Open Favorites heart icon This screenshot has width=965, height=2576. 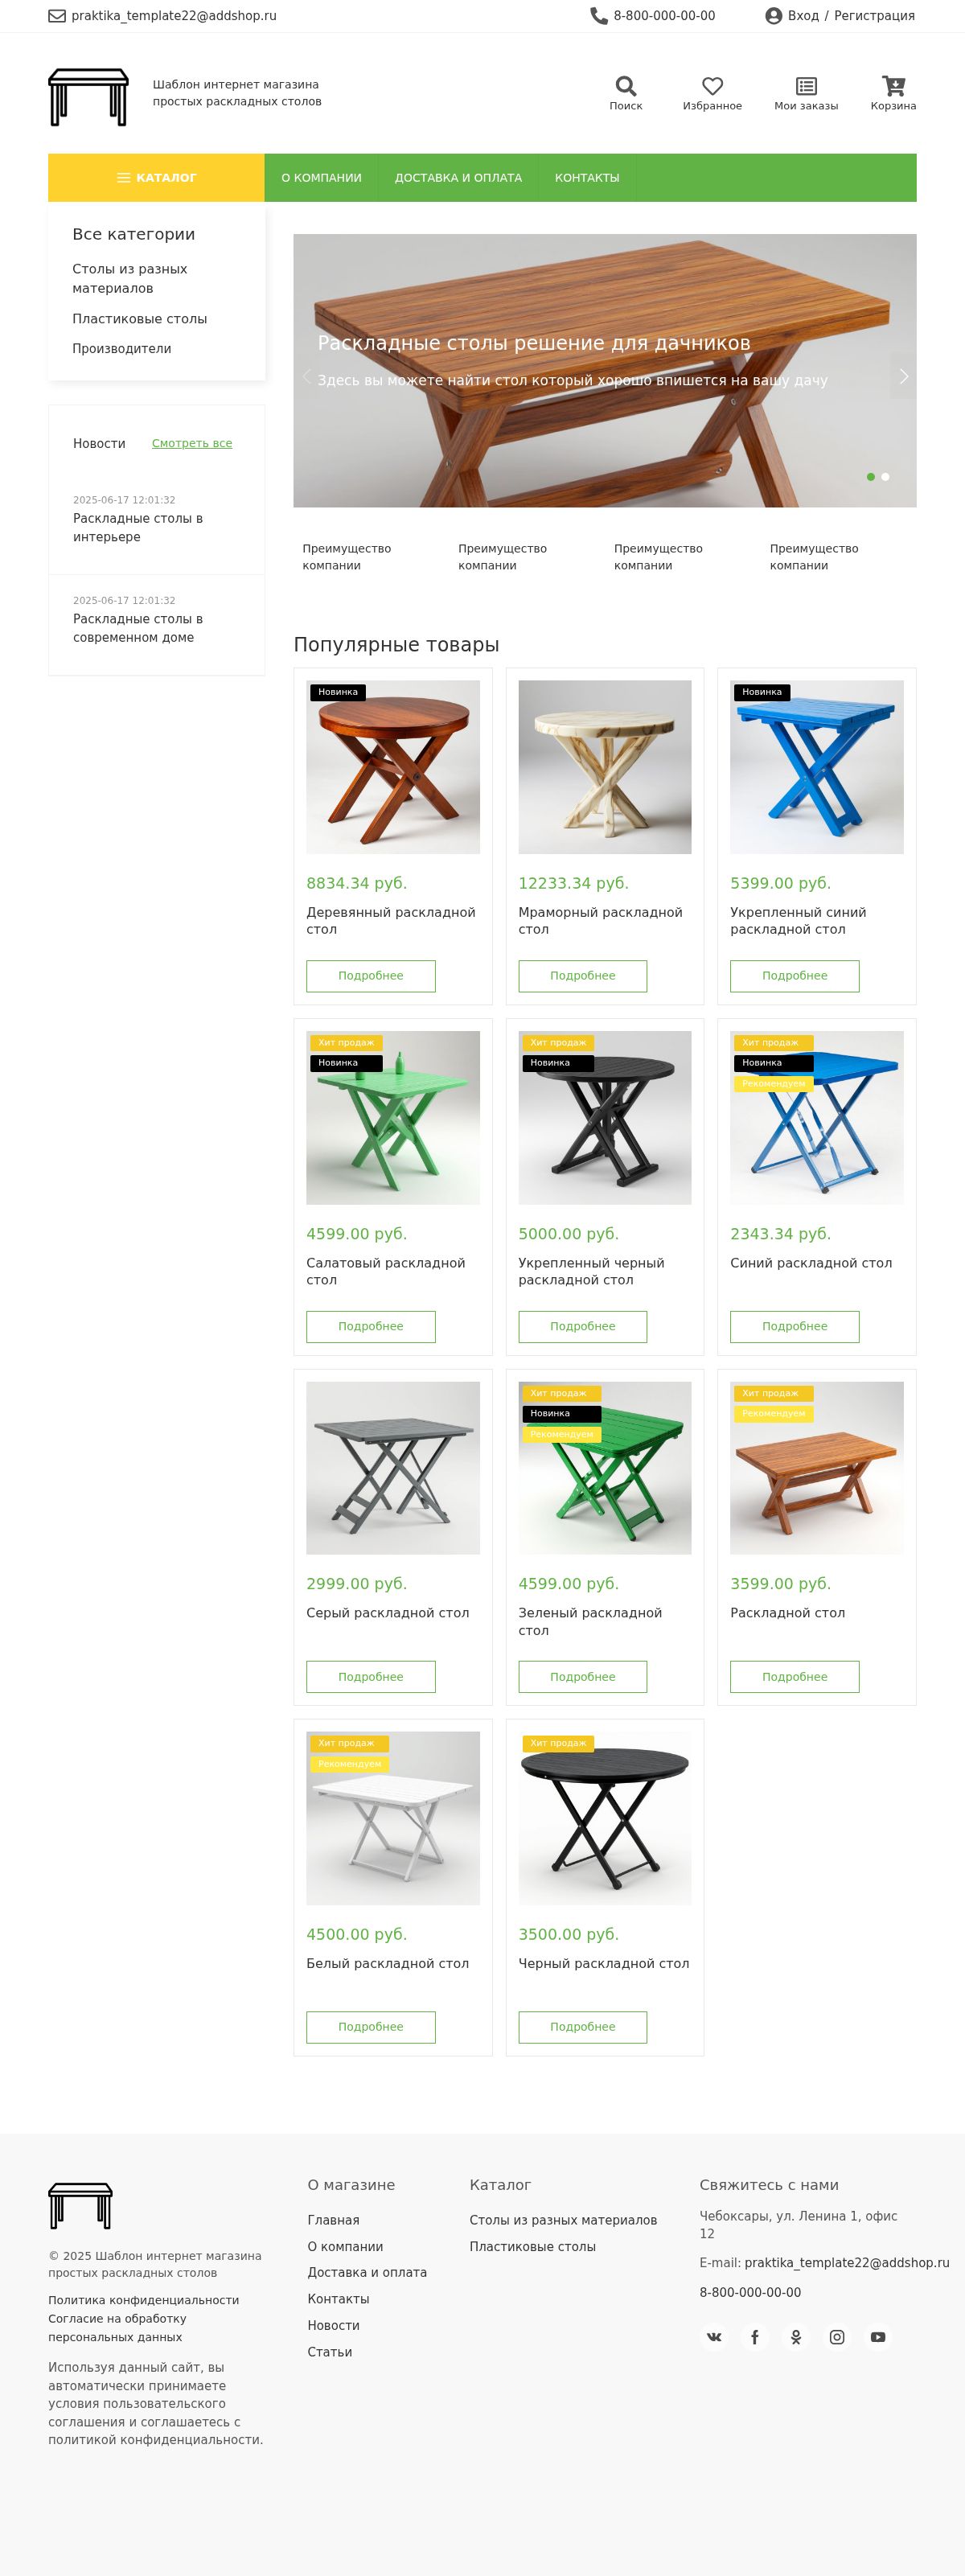click(x=712, y=86)
